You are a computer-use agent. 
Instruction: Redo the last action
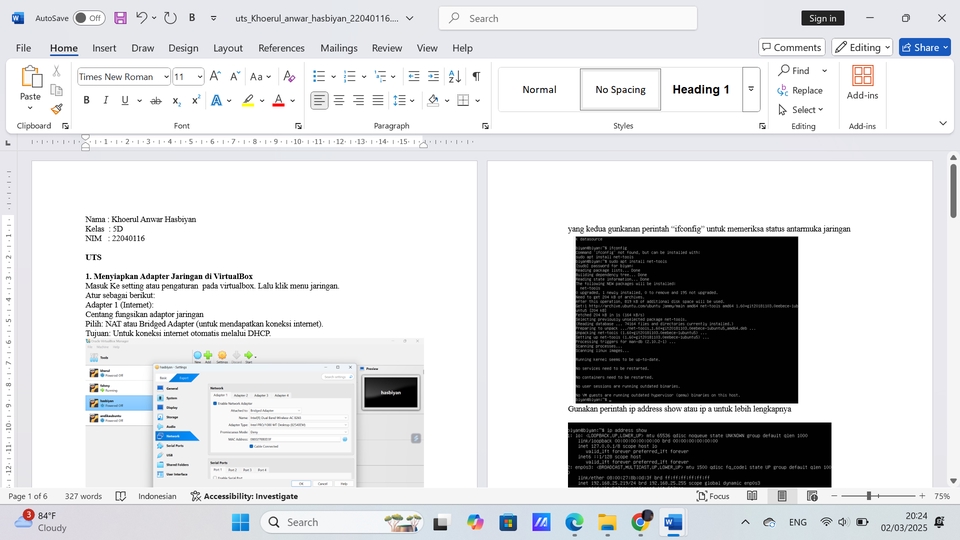tap(170, 18)
